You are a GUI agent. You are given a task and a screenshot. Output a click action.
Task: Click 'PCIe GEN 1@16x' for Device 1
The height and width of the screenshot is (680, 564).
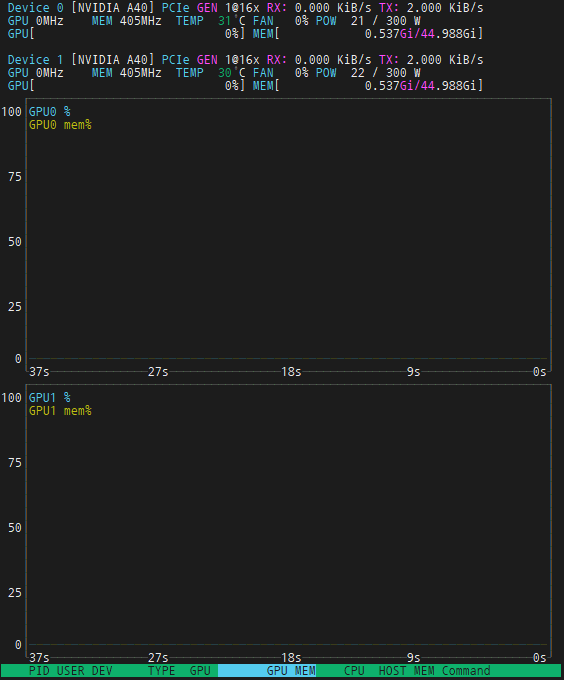[x=211, y=60]
